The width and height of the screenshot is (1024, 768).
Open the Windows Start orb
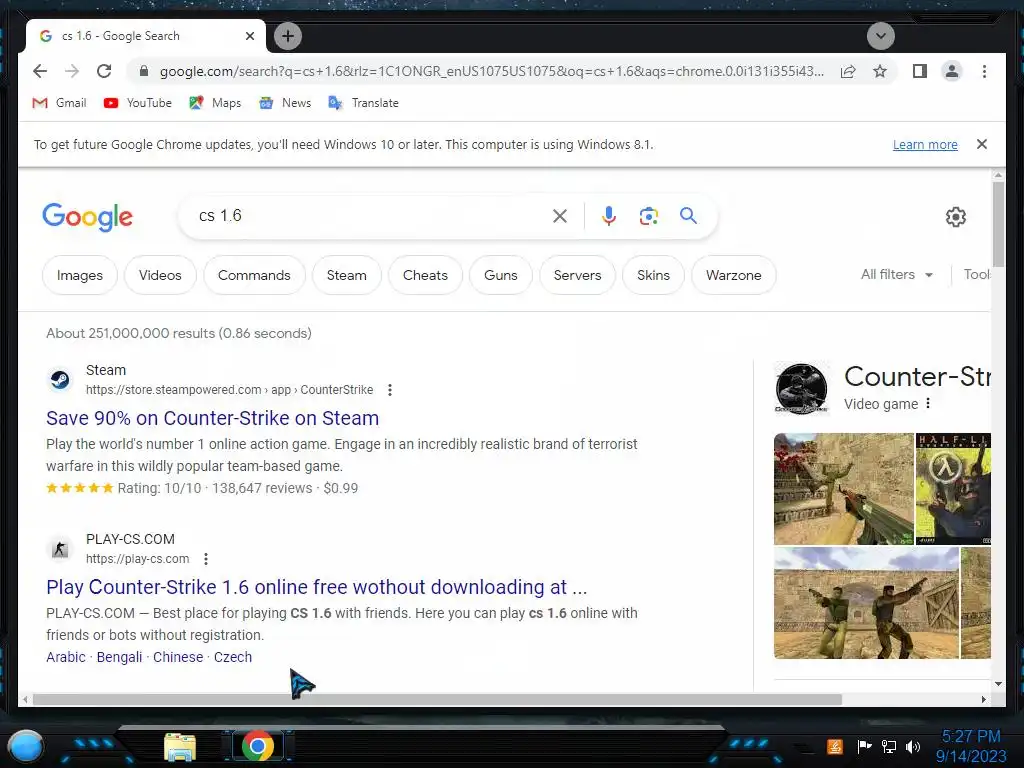tap(25, 747)
